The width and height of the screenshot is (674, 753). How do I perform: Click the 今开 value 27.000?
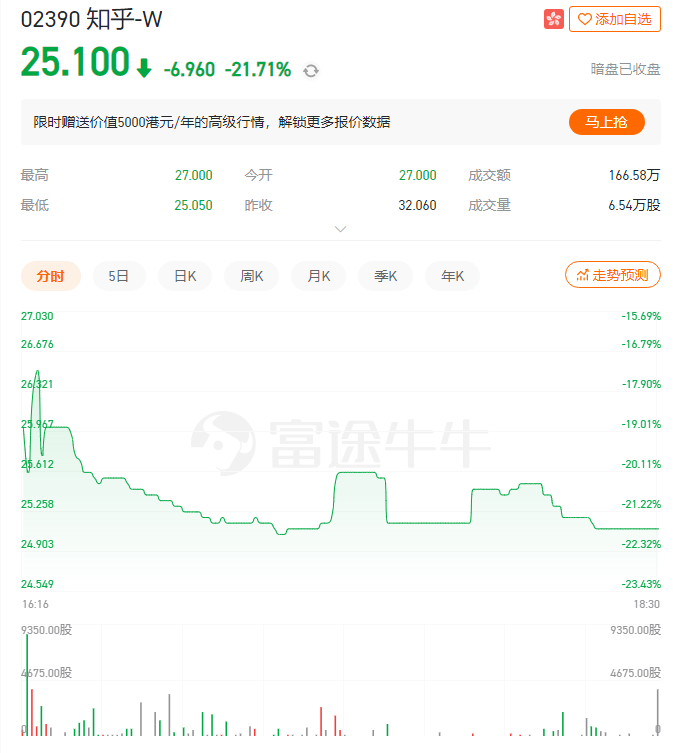click(417, 175)
